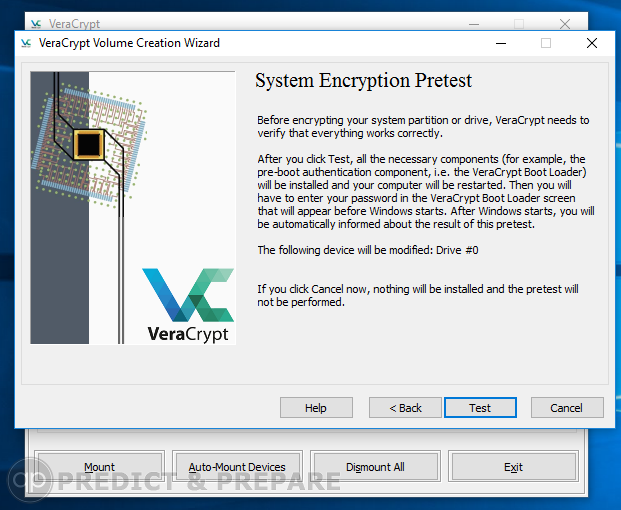Go back with the < Back button
621x510 pixels.
pos(405,407)
